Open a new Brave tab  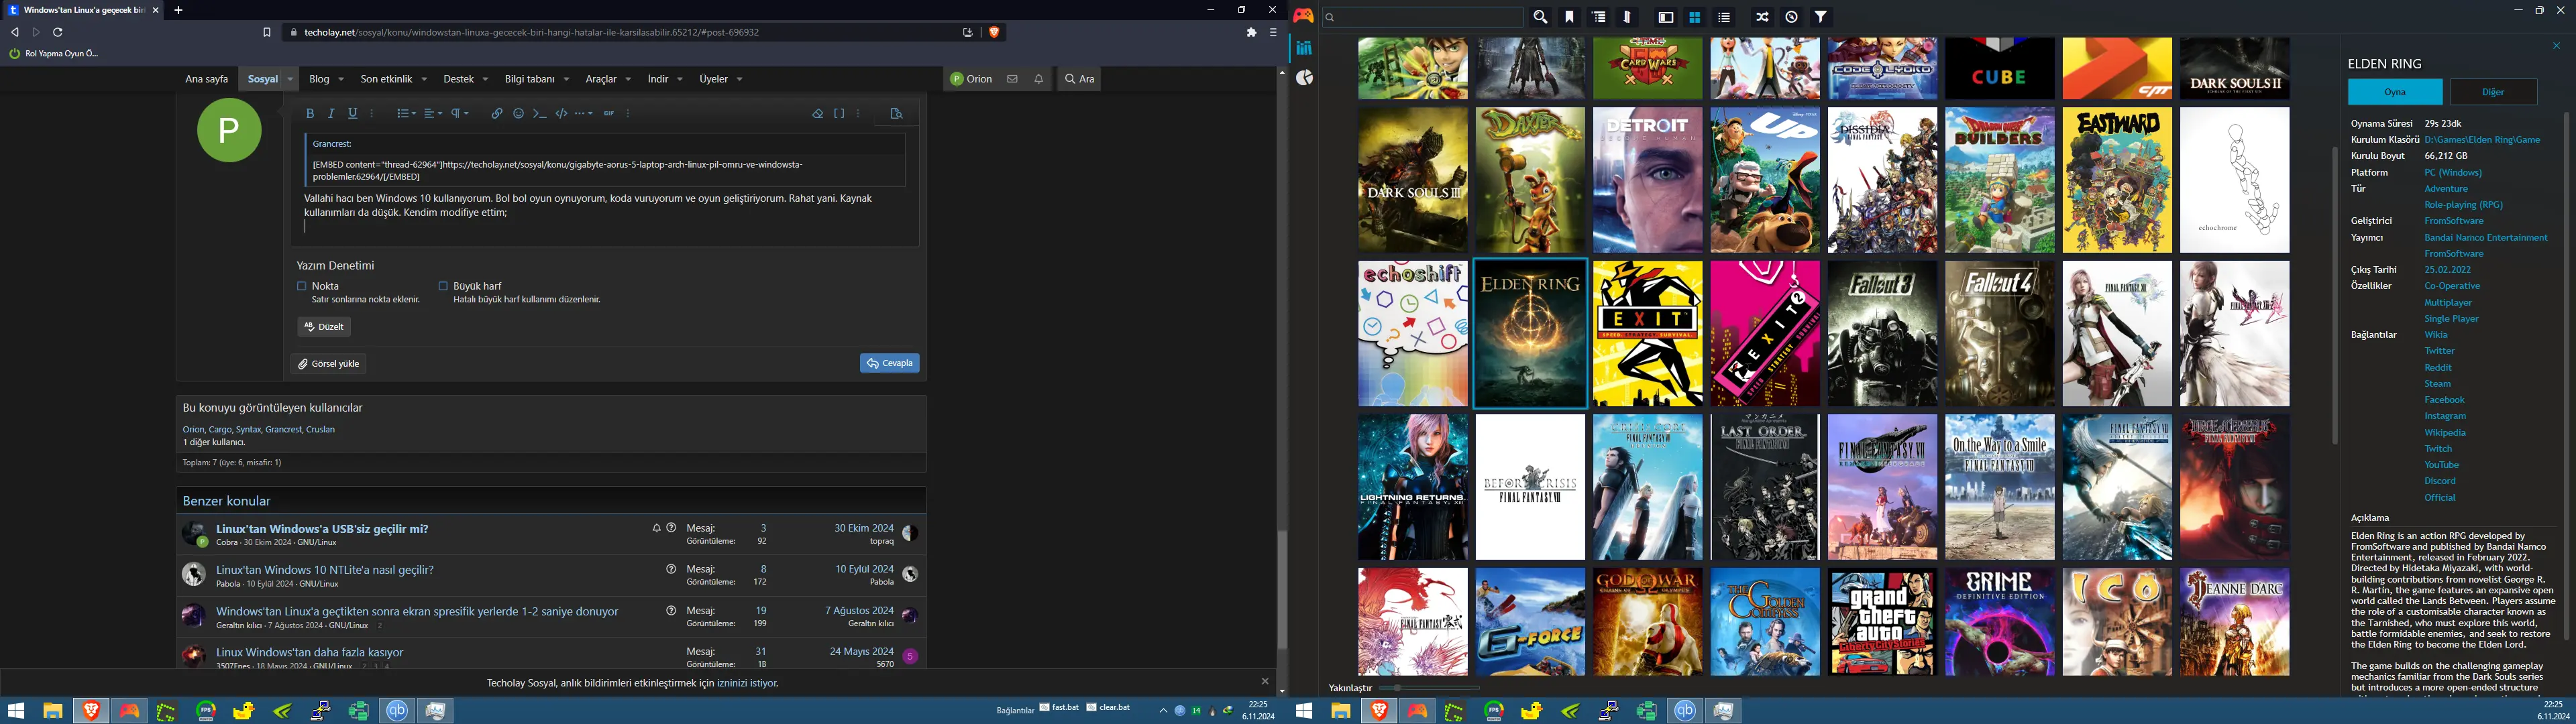179,10
